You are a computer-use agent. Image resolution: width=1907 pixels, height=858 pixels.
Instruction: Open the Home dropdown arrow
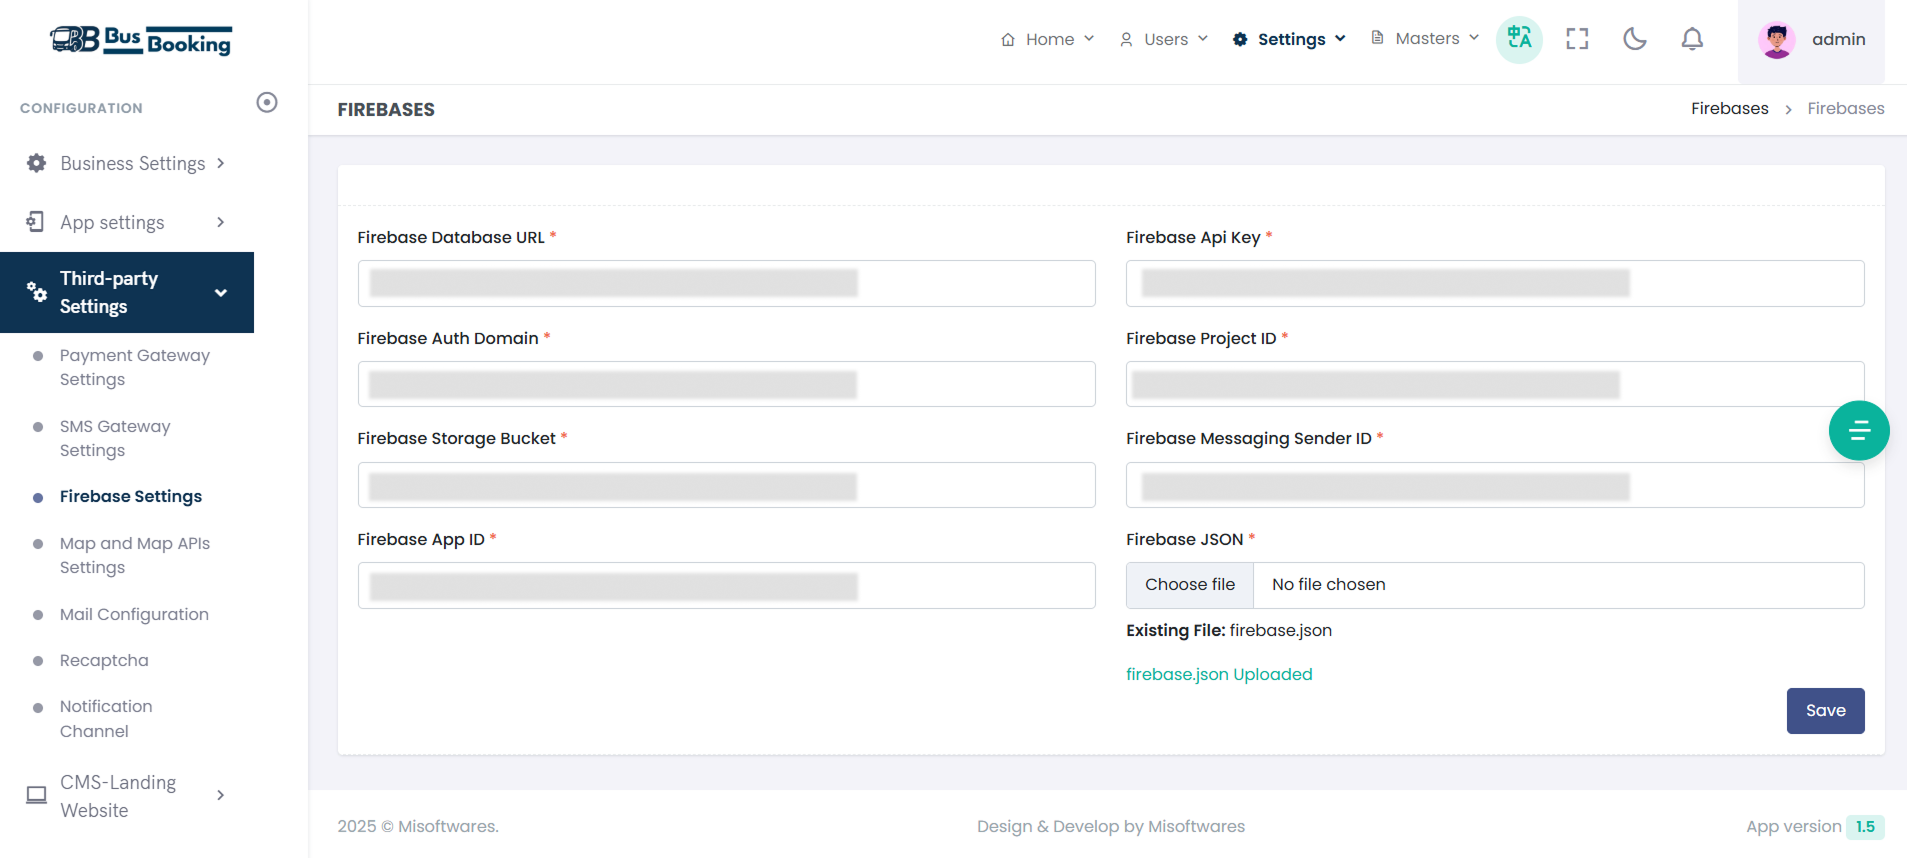point(1089,39)
